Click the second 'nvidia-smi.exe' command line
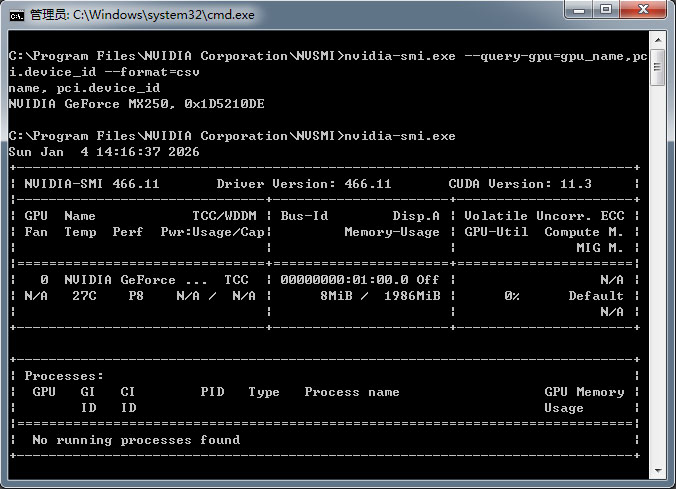The height and width of the screenshot is (489, 676). click(232, 136)
